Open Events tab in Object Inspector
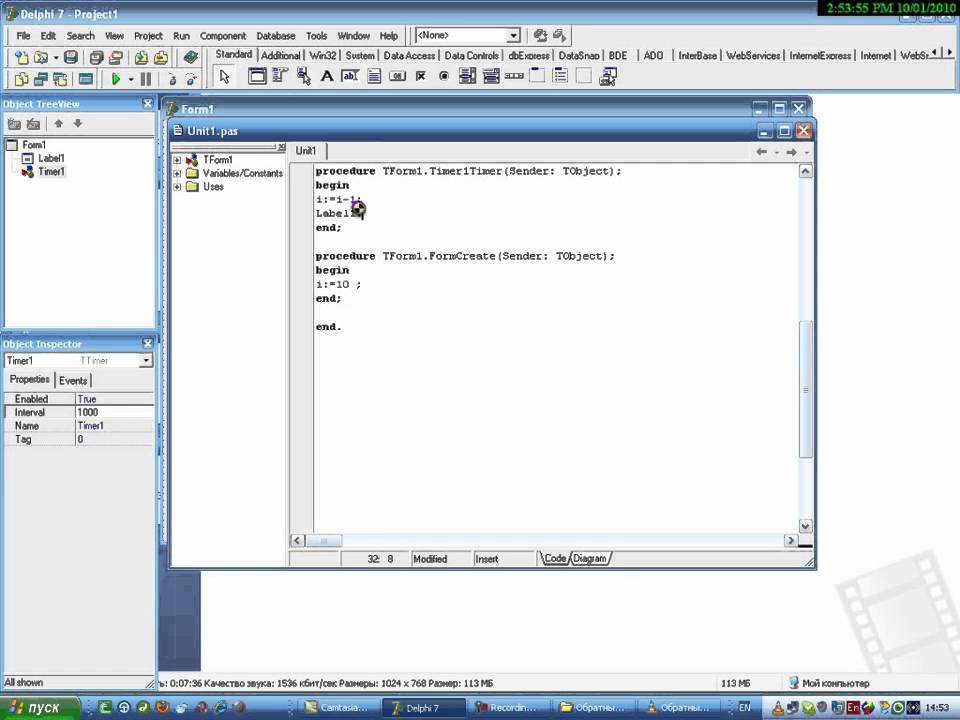Viewport: 960px width, 720px height. pyautogui.click(x=73, y=381)
